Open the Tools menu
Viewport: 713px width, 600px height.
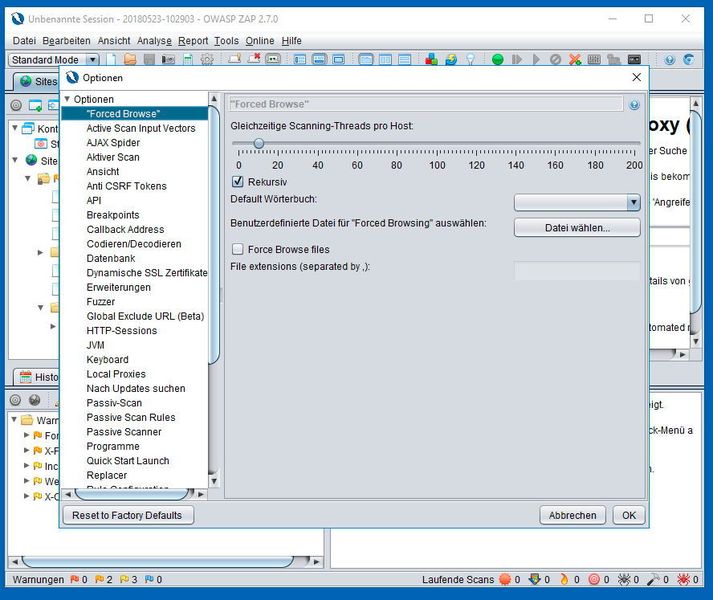coord(226,41)
